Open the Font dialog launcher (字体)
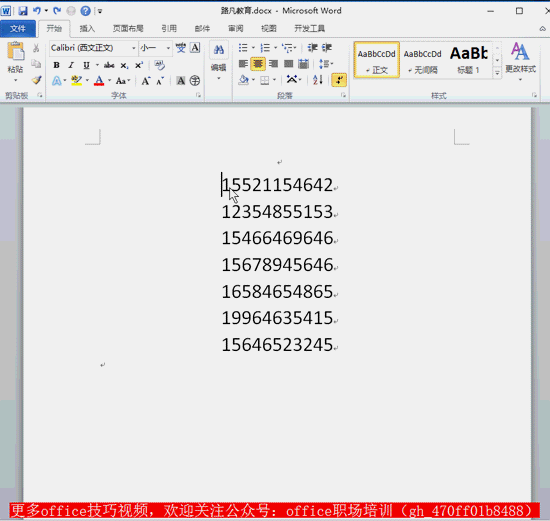This screenshot has height=521, width=550. coord(198,95)
